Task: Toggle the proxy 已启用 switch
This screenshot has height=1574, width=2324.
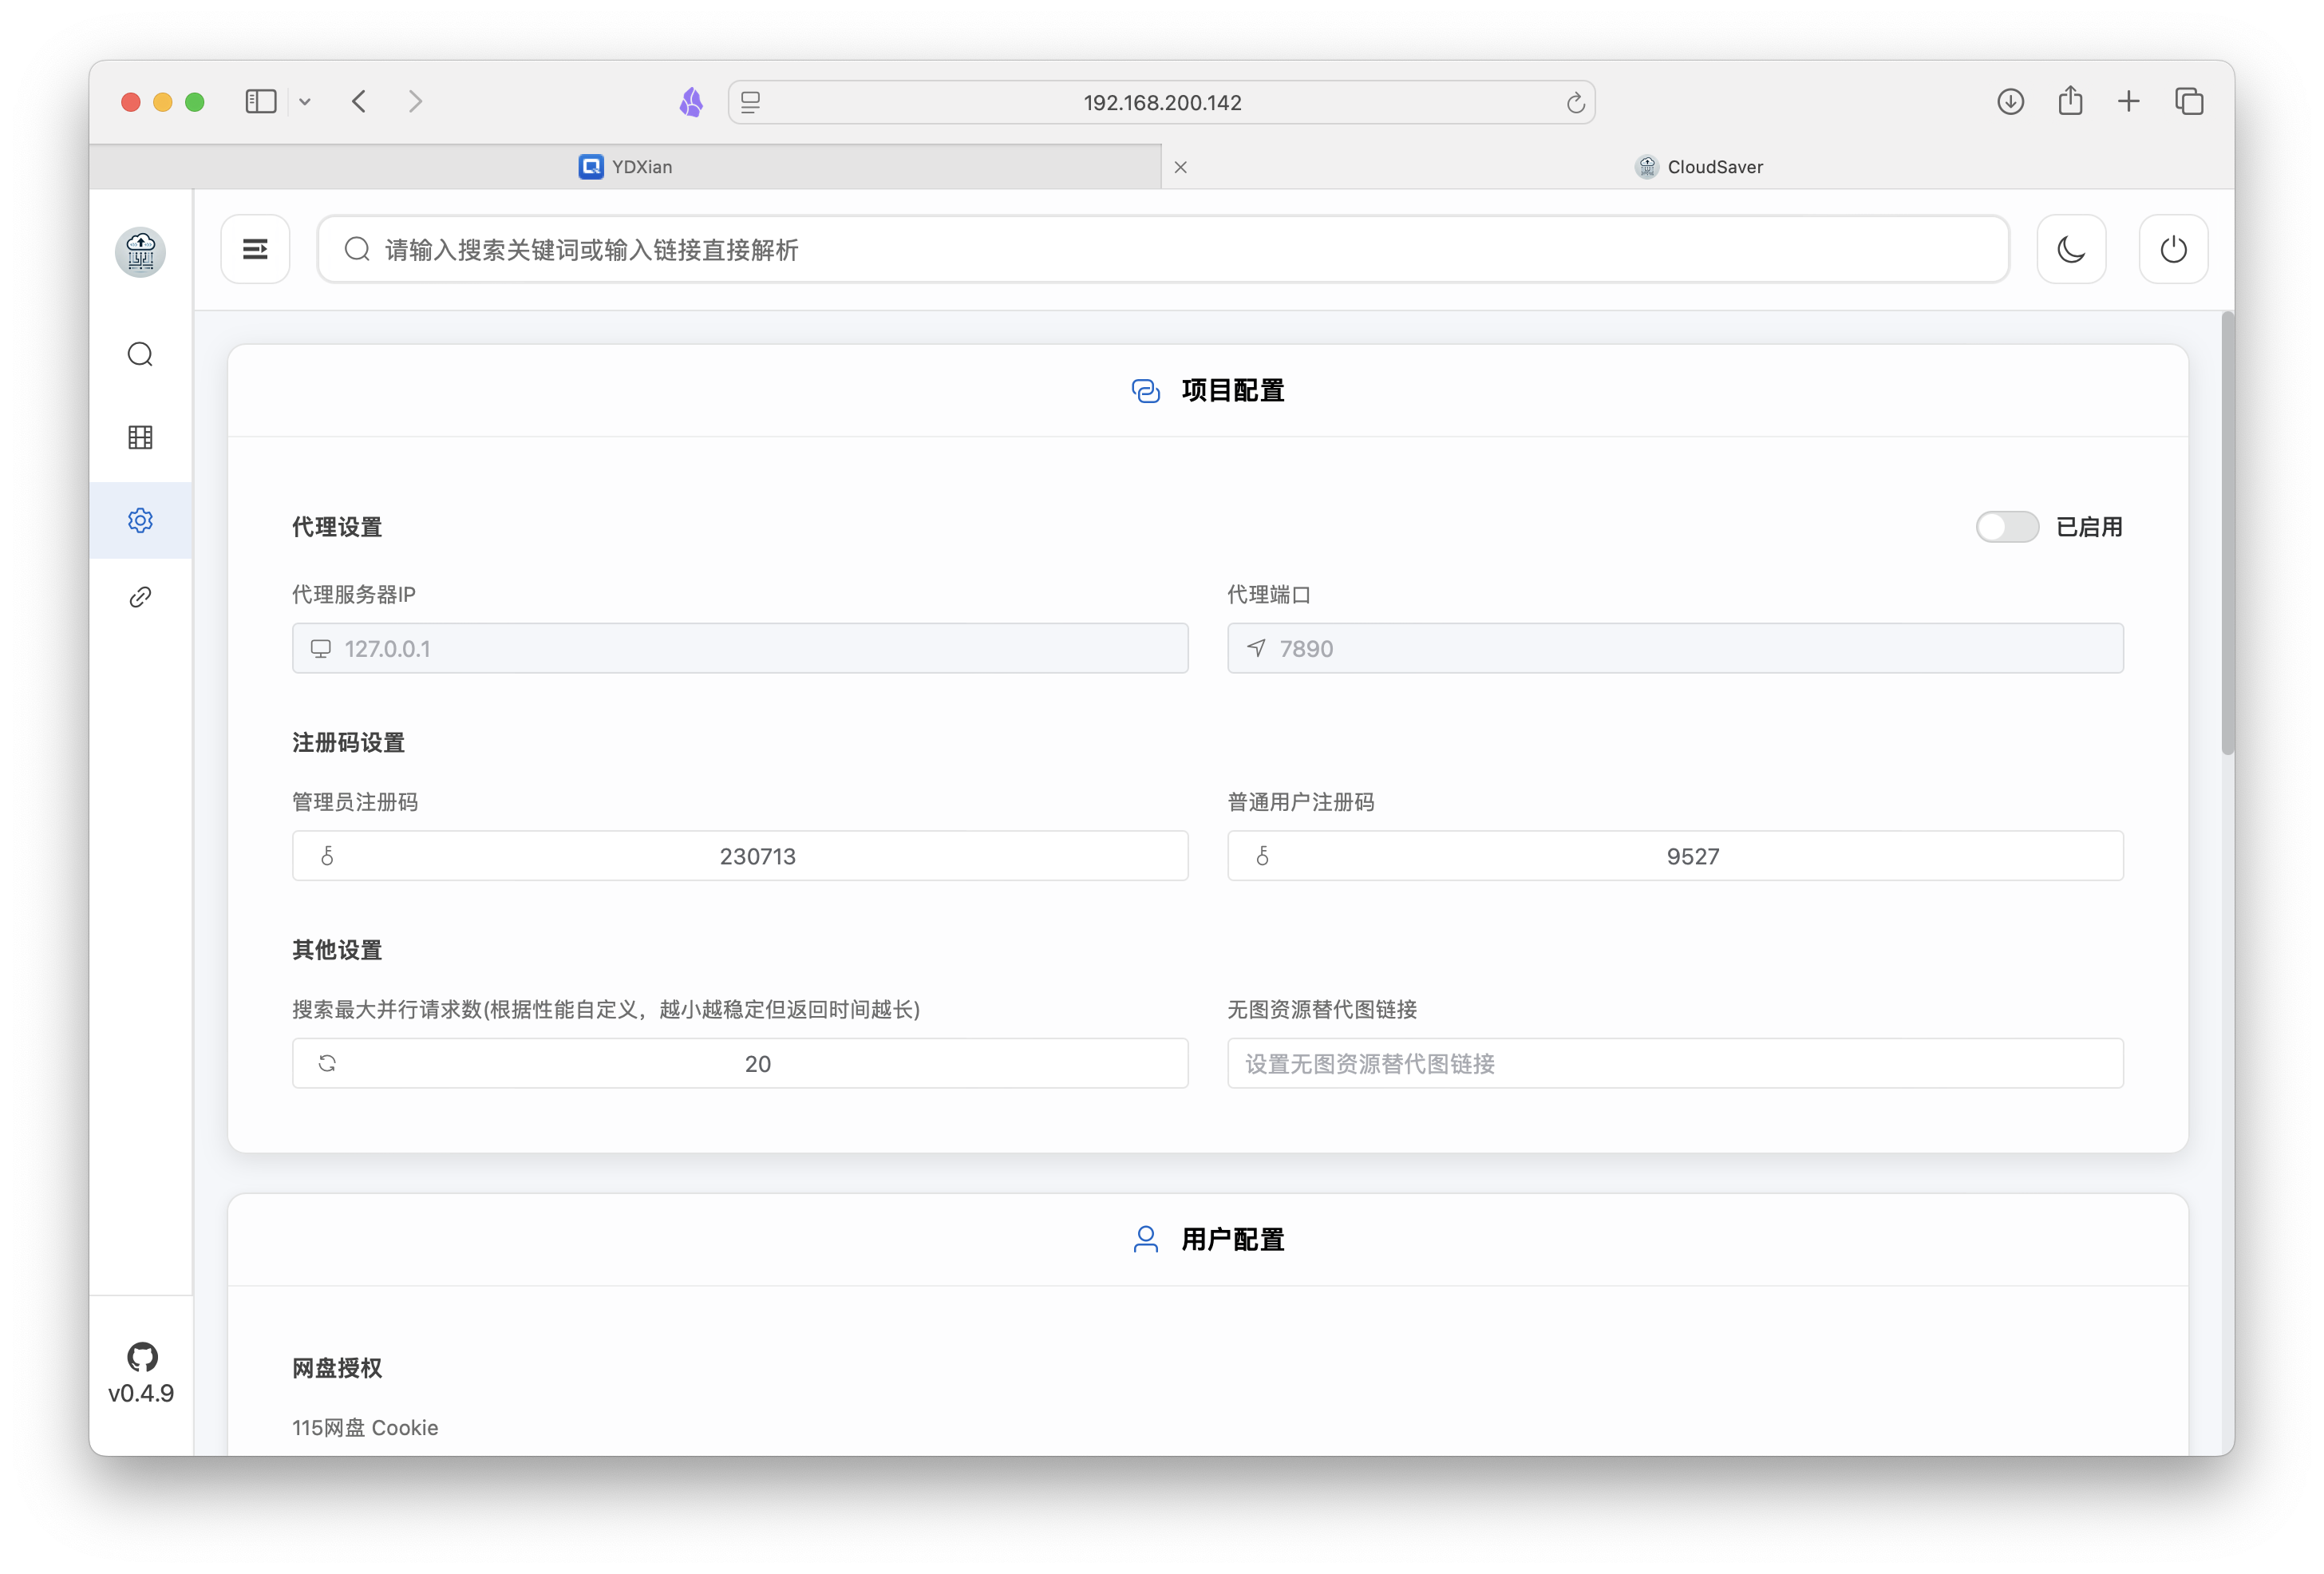Action: 2007,527
